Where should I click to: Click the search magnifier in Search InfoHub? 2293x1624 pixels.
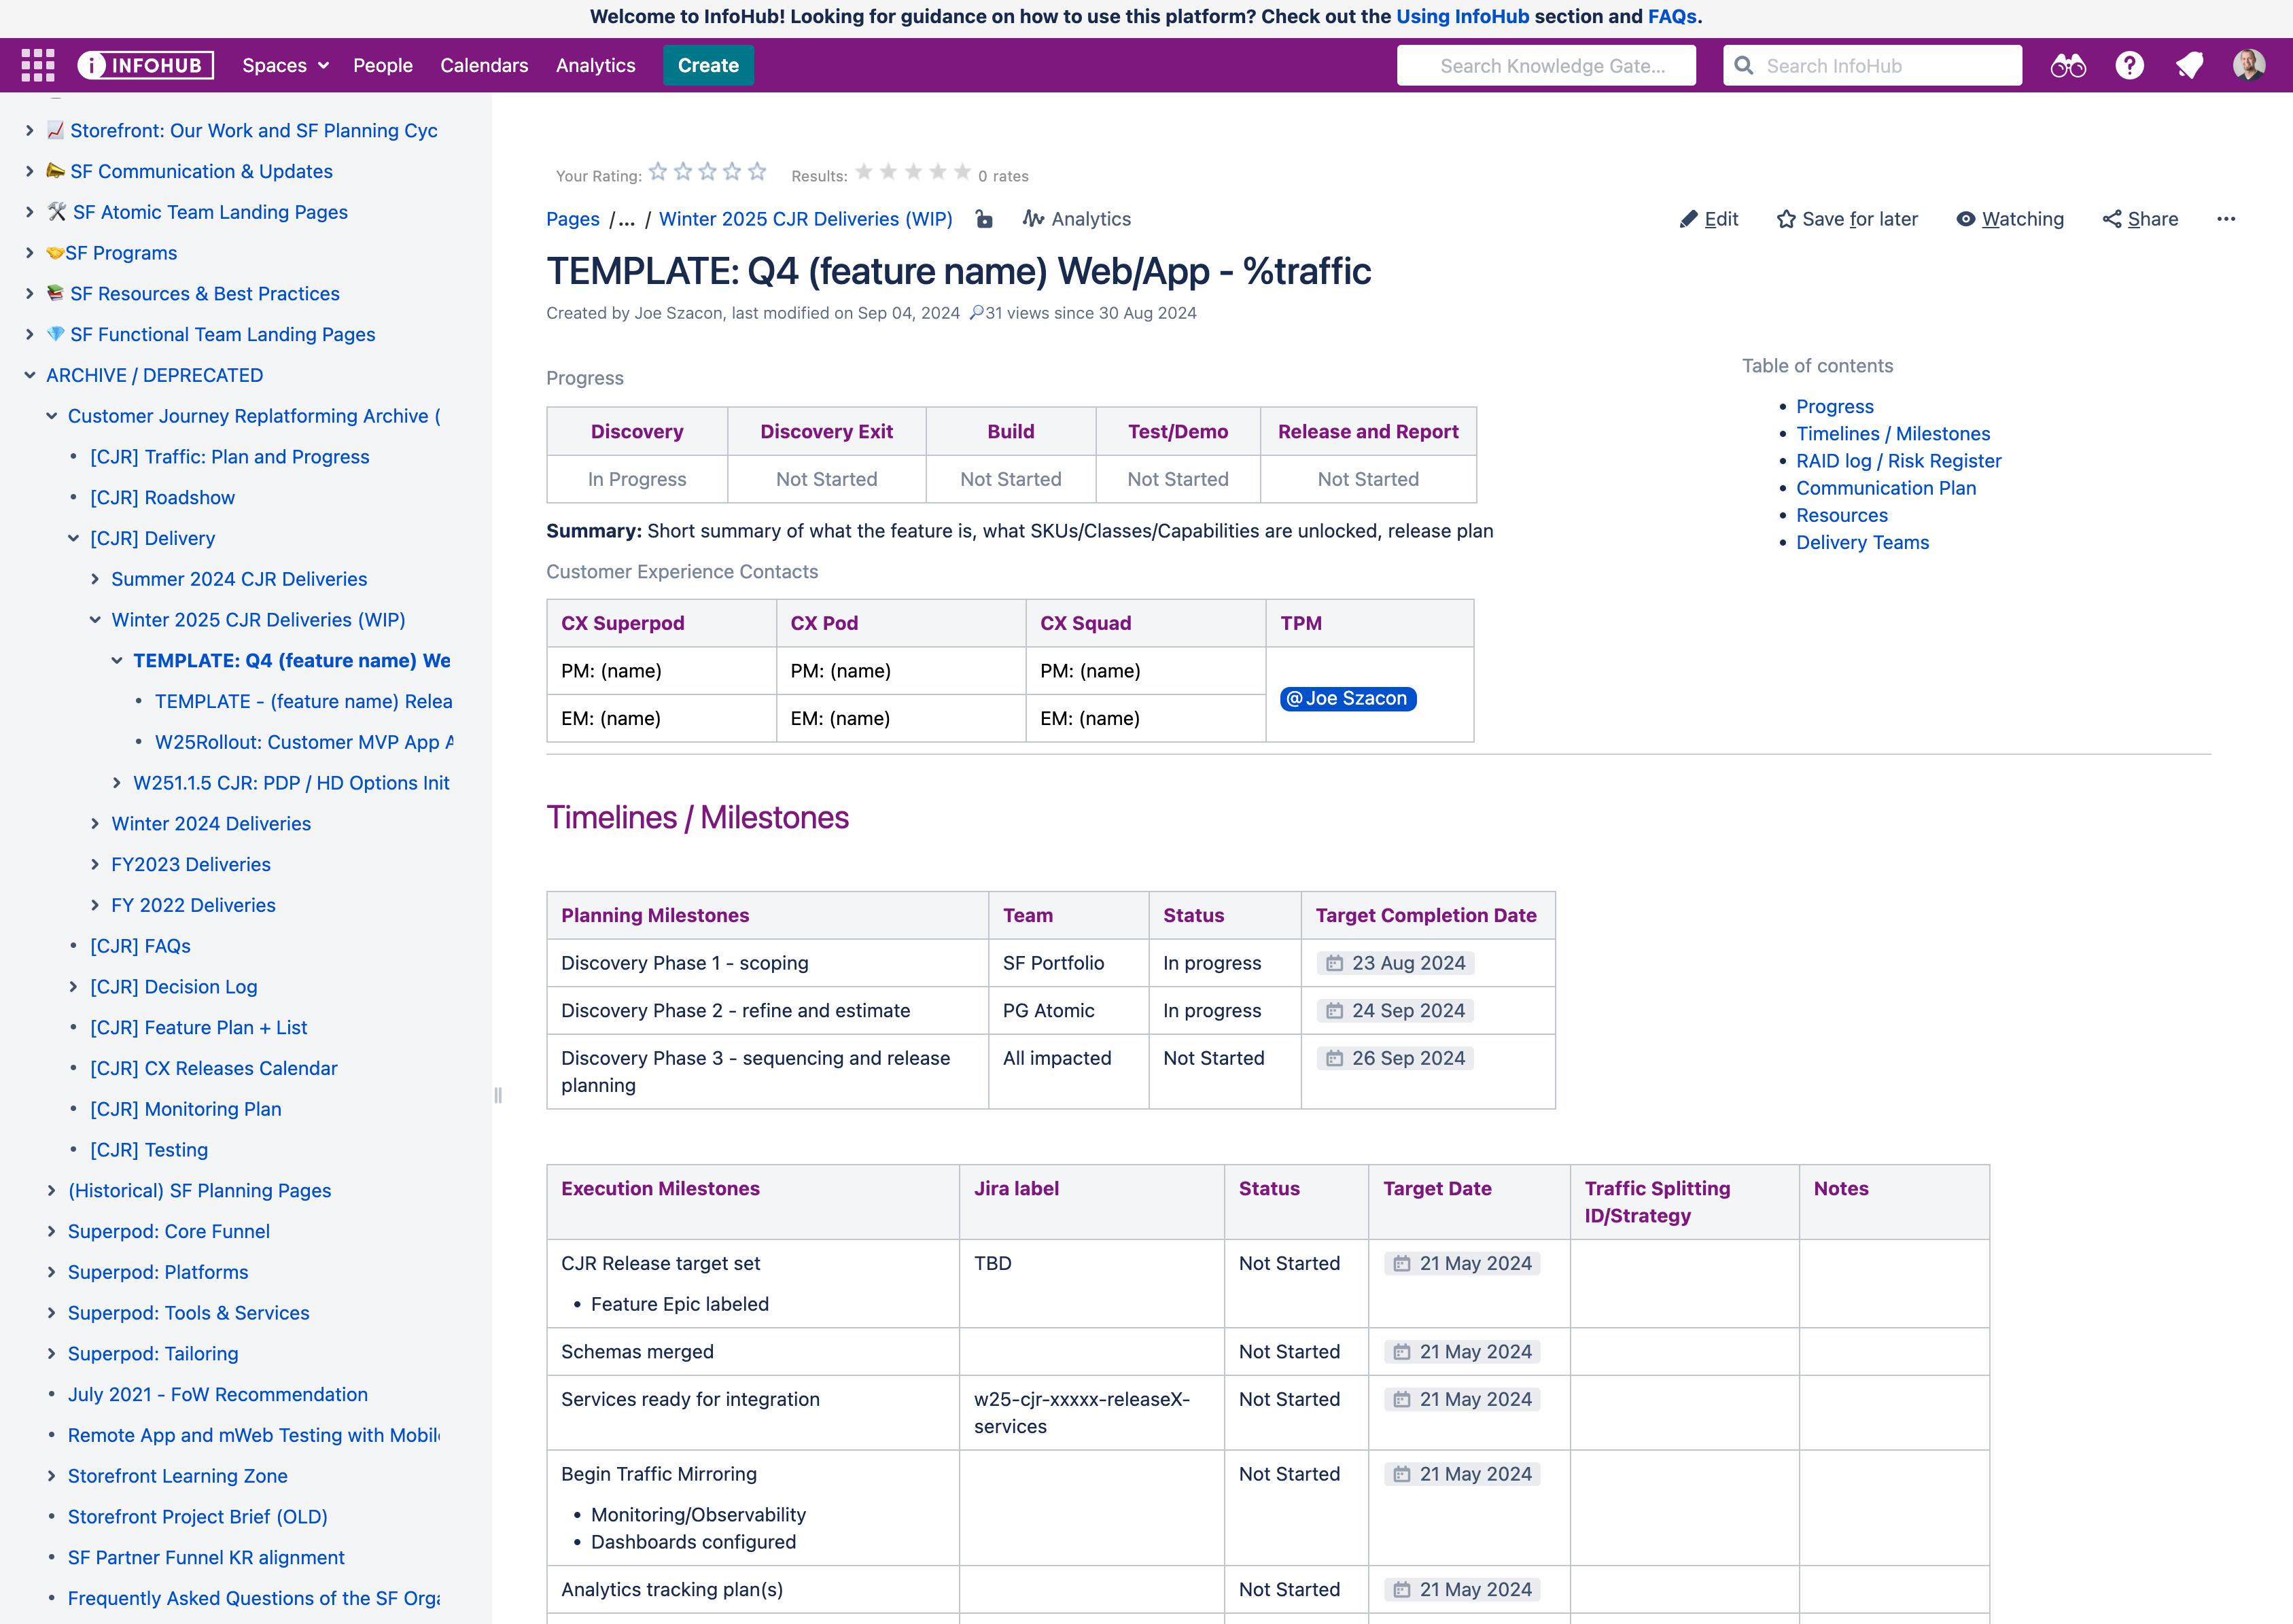(x=1744, y=66)
